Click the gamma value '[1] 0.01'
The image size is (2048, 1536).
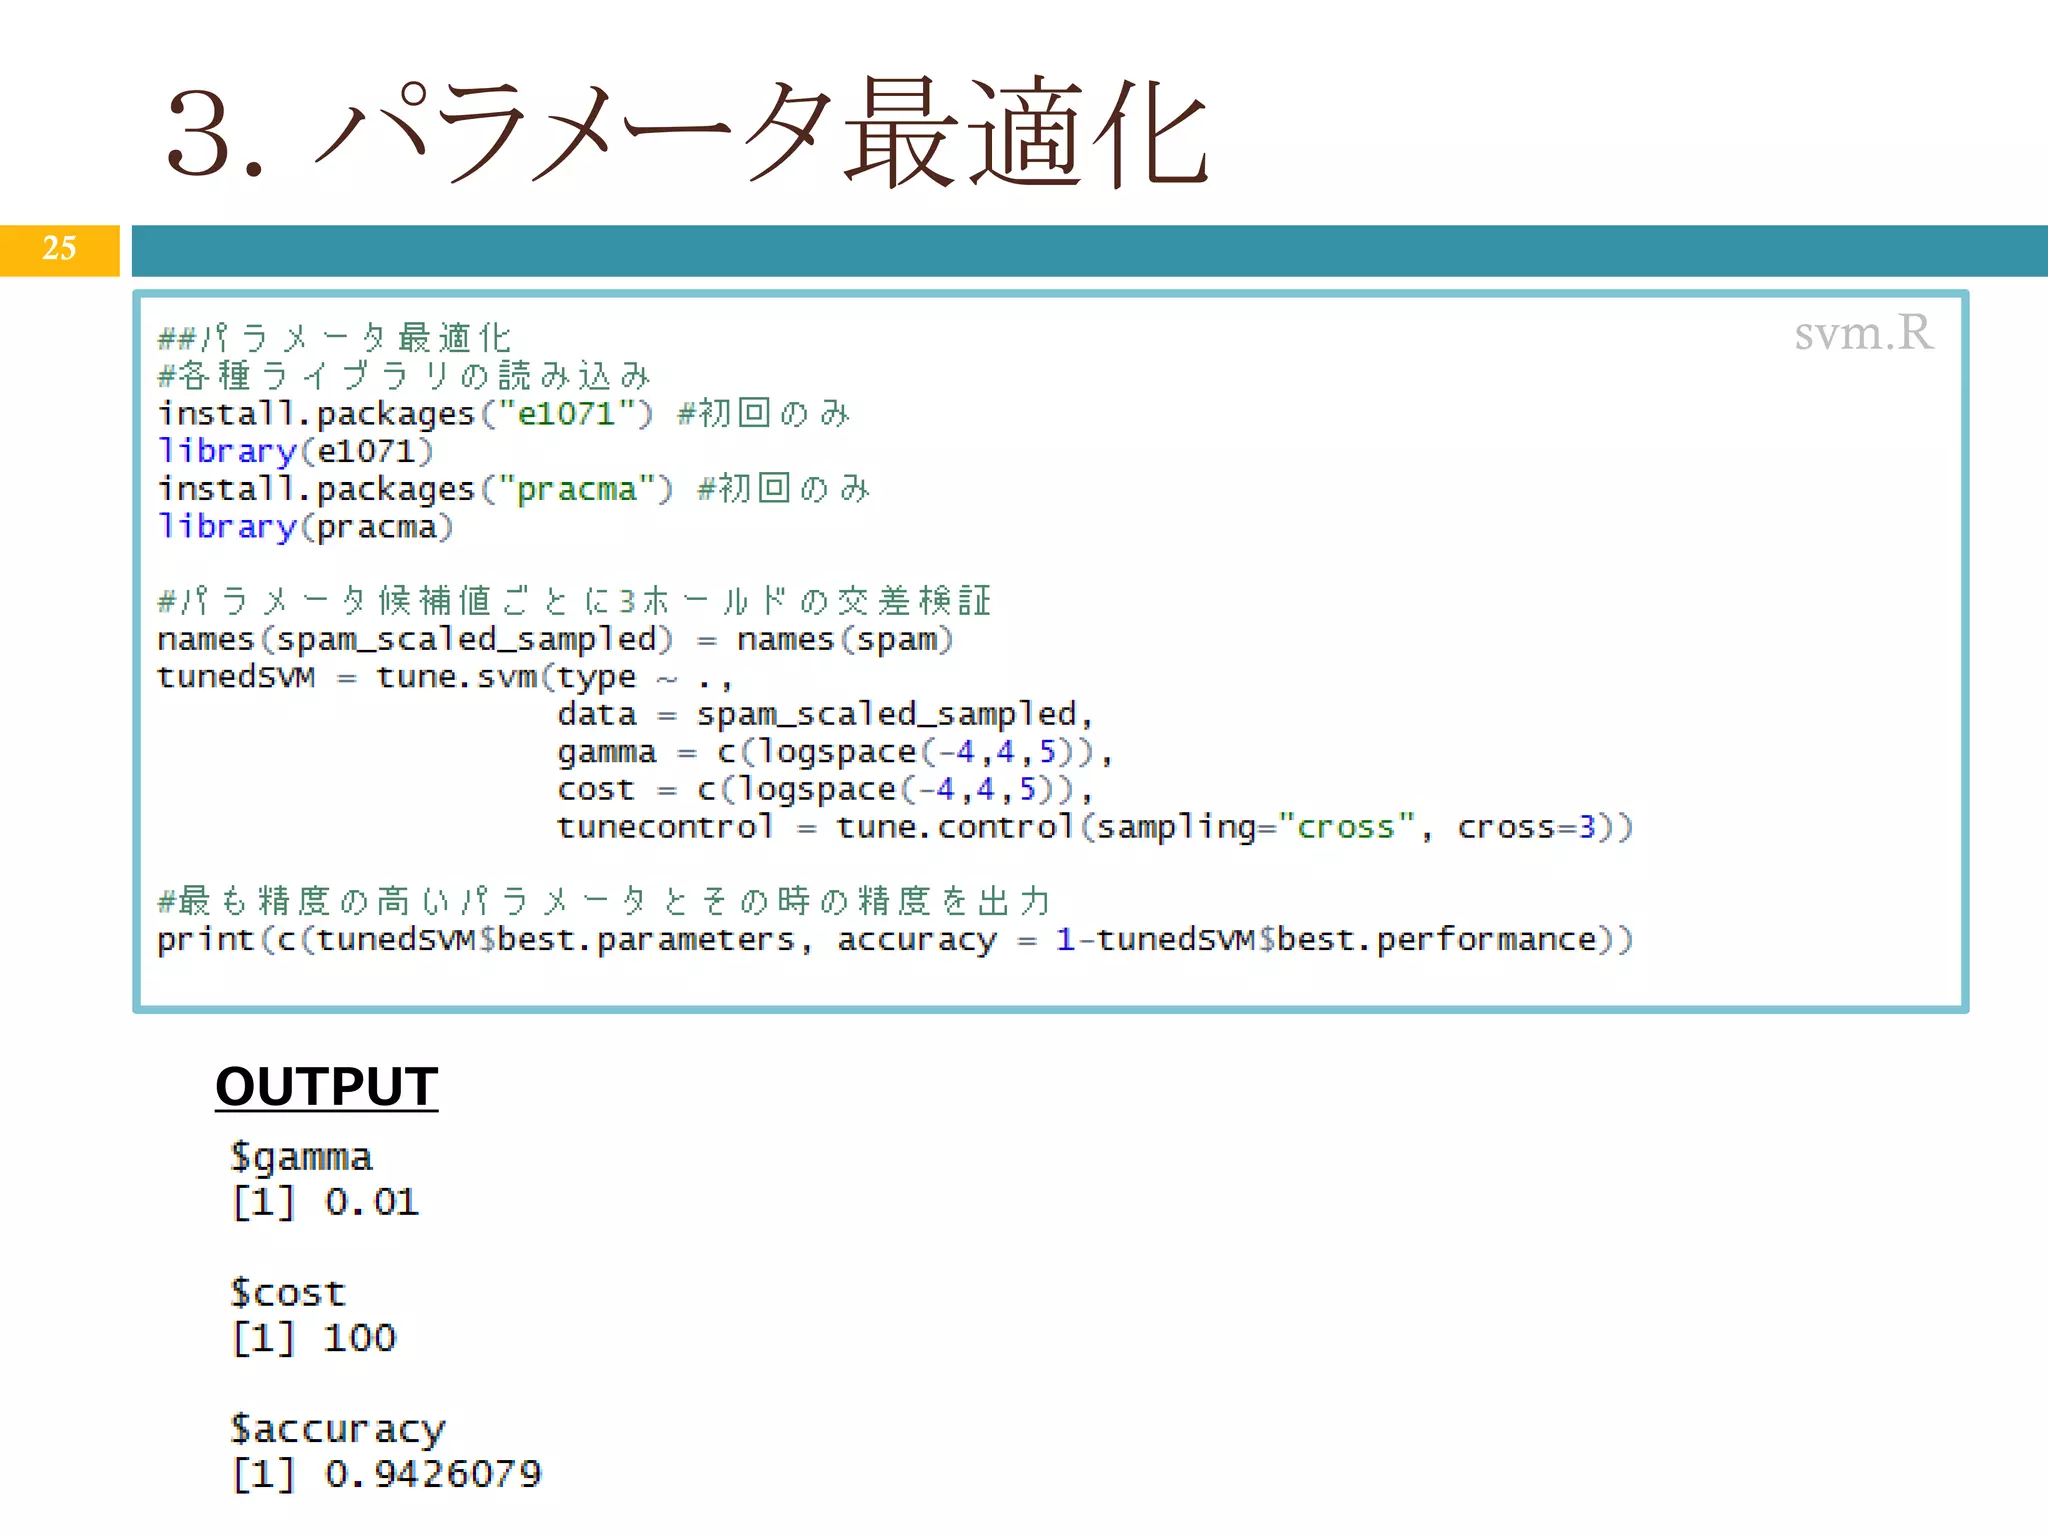(325, 1202)
